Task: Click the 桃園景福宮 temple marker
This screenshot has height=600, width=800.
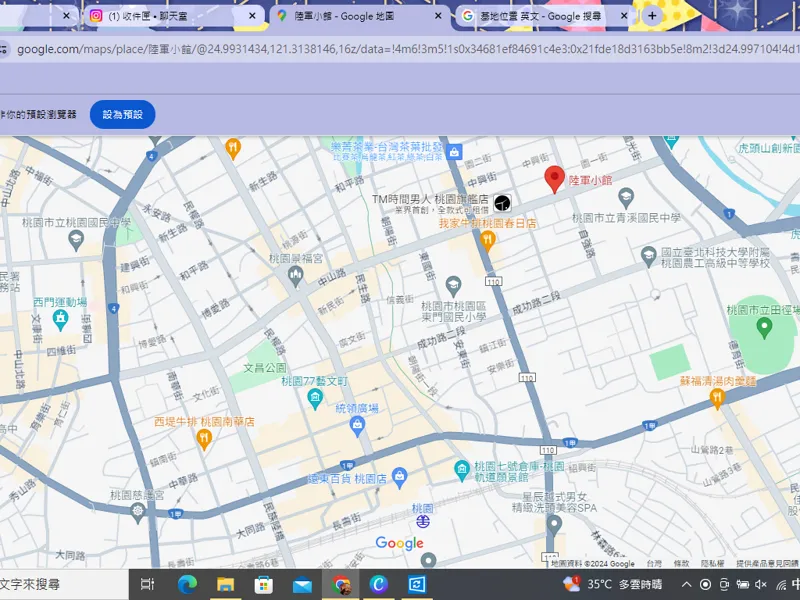Action: coord(295,277)
